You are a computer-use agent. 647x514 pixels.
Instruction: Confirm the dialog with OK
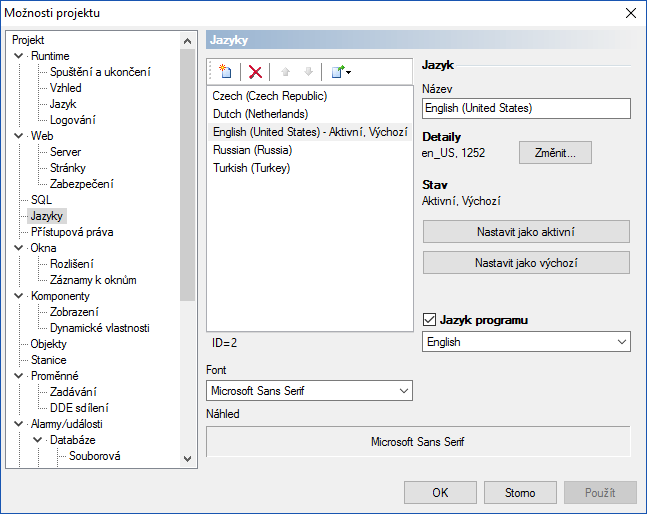[440, 492]
